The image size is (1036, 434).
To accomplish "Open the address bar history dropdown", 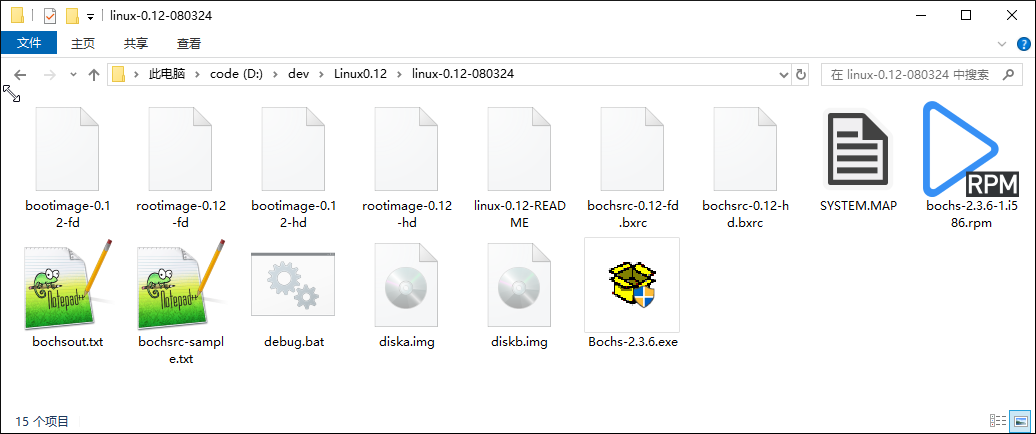I will click(782, 74).
